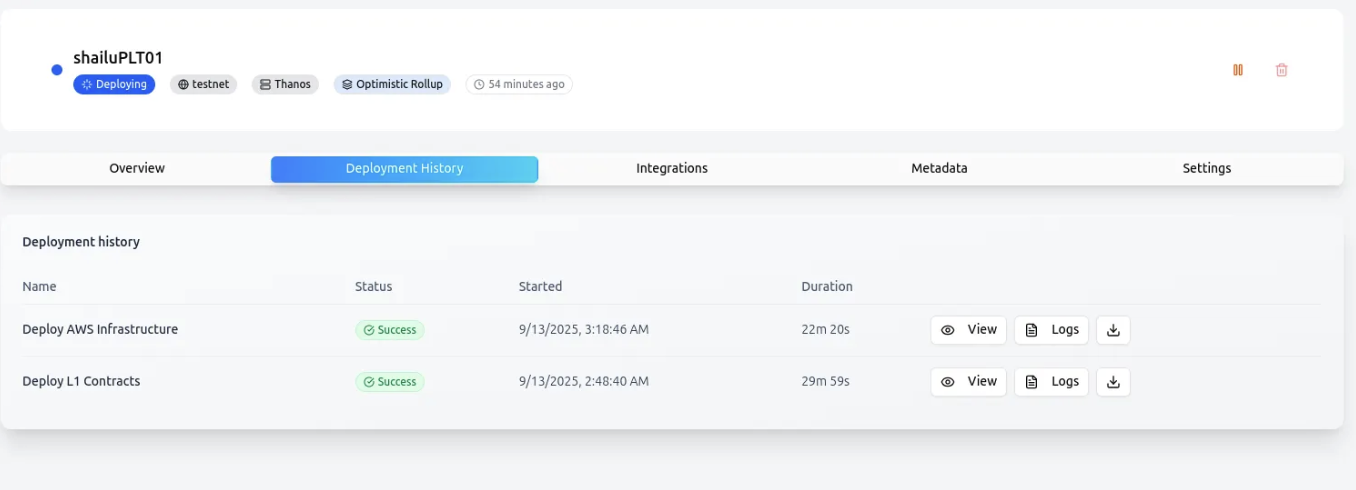Open Logs for Deploy AWS Infrastructure
The image size is (1356, 490).
pos(1051,330)
